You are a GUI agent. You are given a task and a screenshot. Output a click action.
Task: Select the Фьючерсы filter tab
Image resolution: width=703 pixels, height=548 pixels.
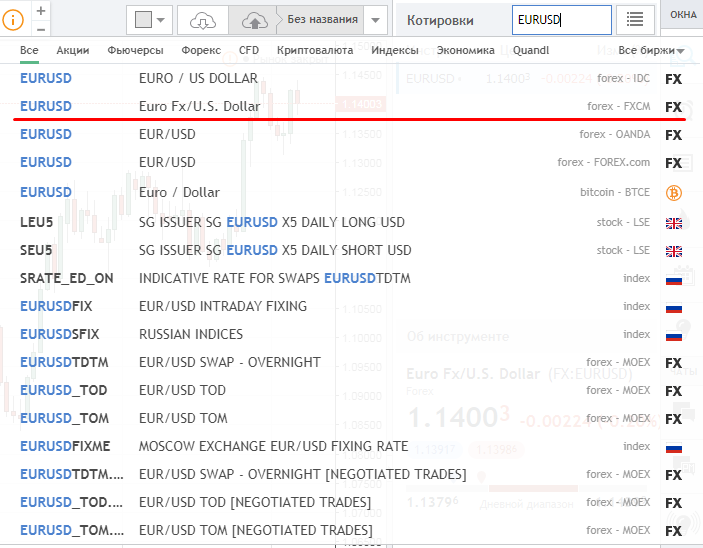point(135,50)
